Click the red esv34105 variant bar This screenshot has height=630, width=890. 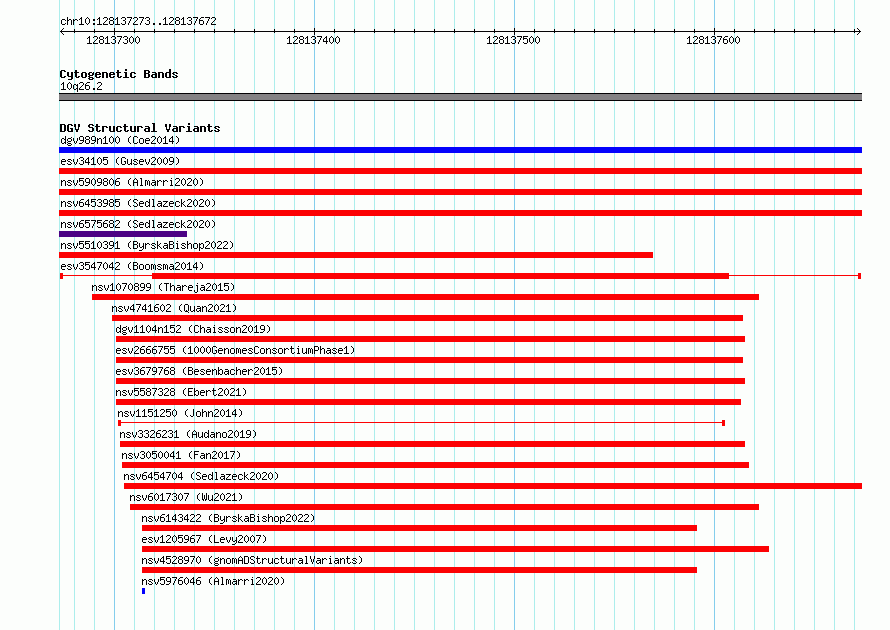460,171
